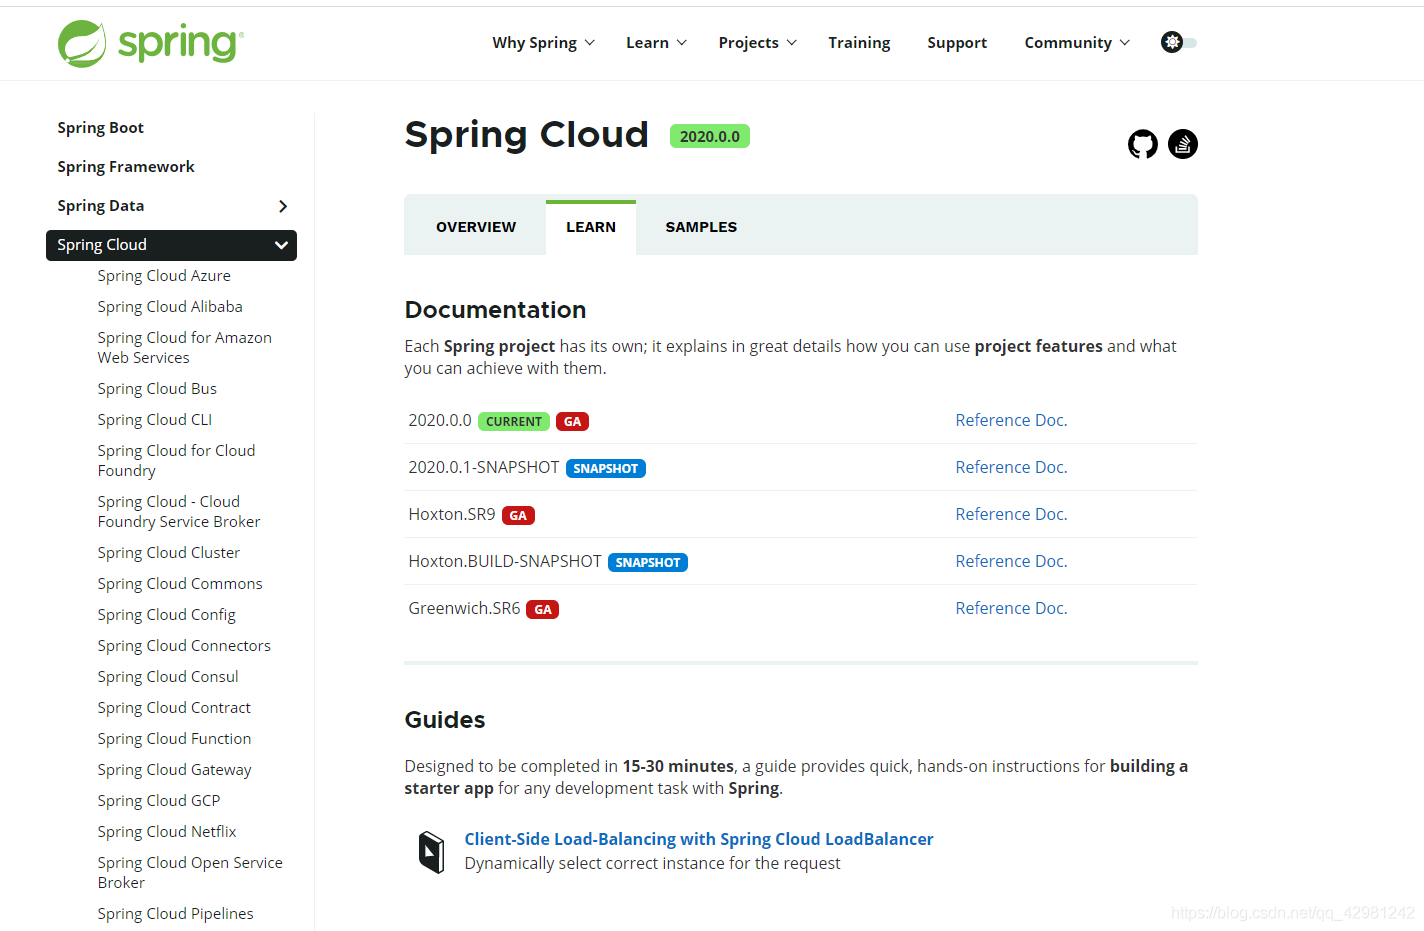Open the Spring Cloud GitHub repository icon
This screenshot has width=1424, height=931.
tap(1142, 144)
